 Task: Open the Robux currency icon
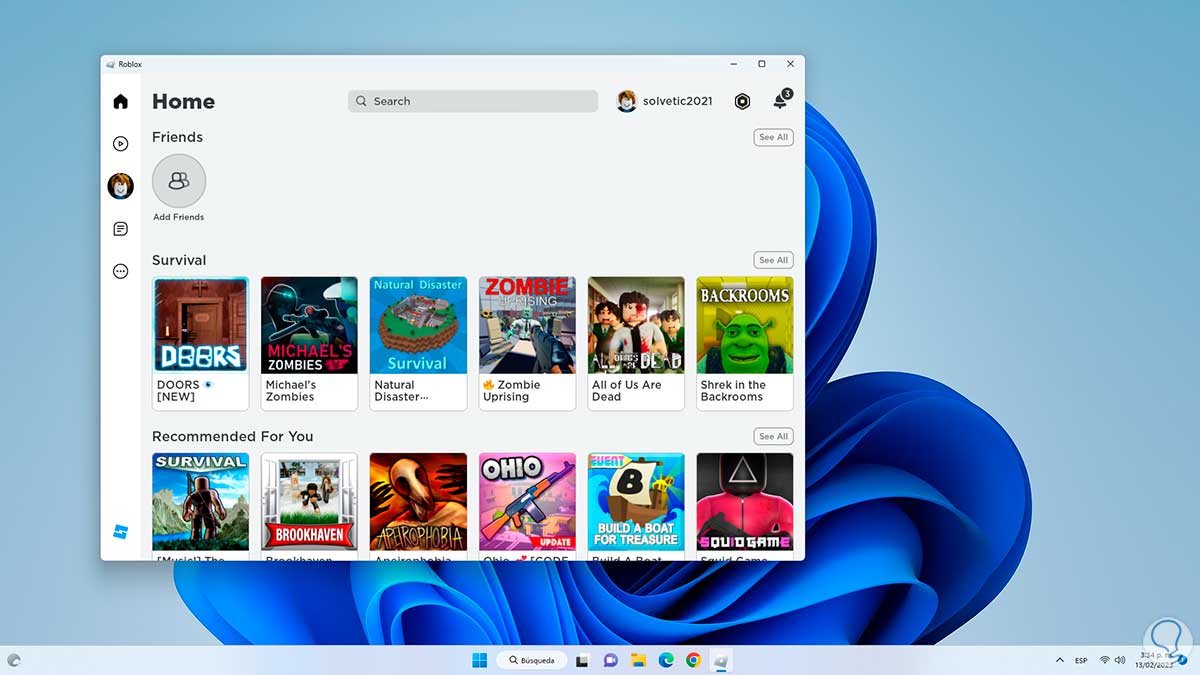(x=742, y=101)
